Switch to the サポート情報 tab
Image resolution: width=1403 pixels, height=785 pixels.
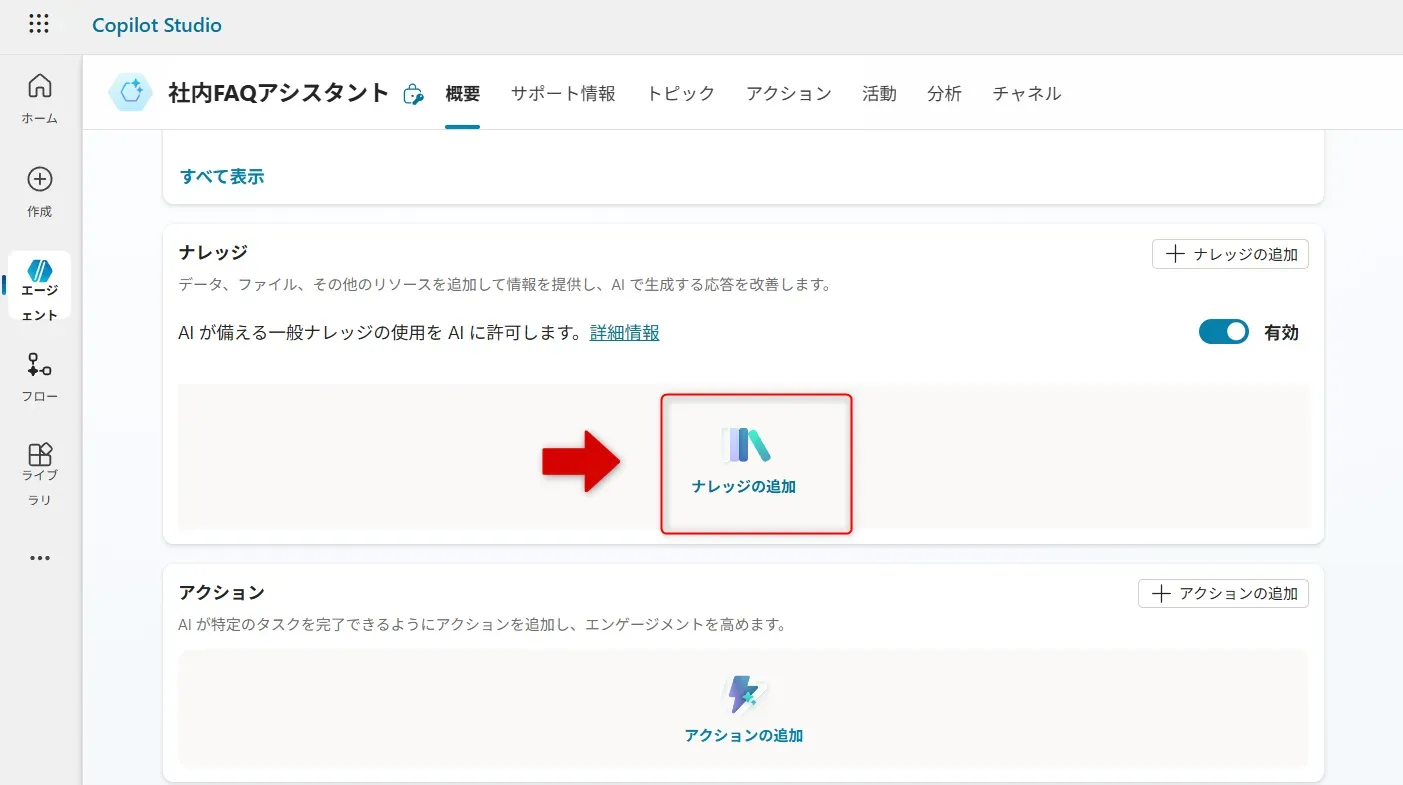pos(563,94)
